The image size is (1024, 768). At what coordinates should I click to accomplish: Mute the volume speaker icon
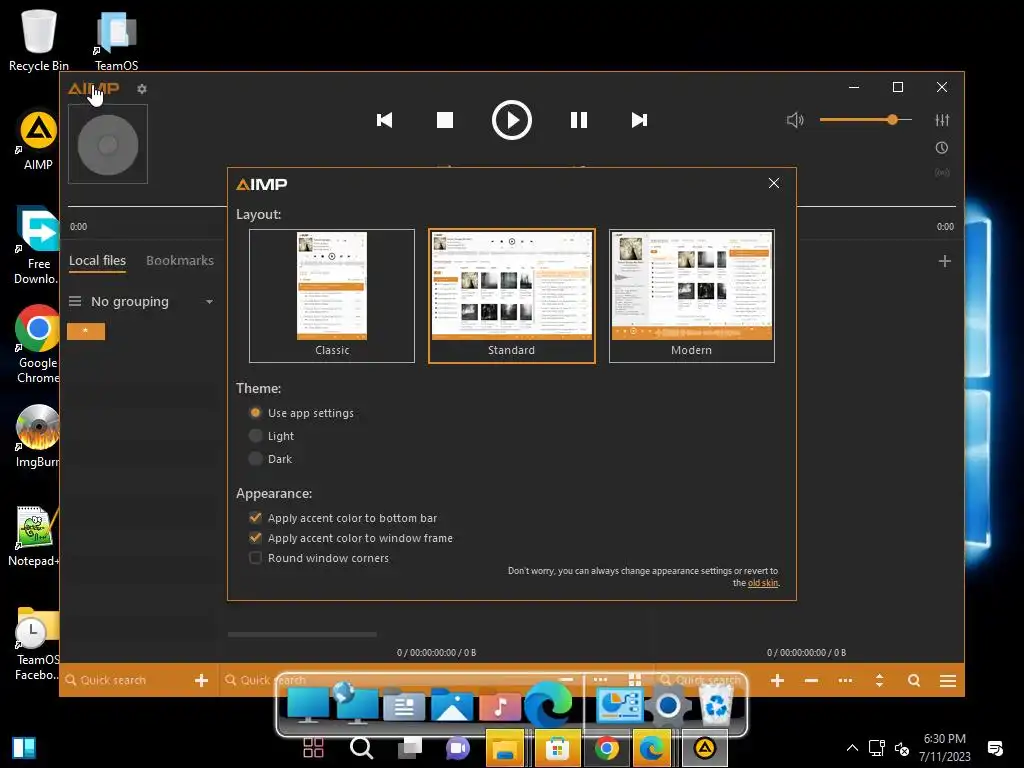(x=795, y=120)
